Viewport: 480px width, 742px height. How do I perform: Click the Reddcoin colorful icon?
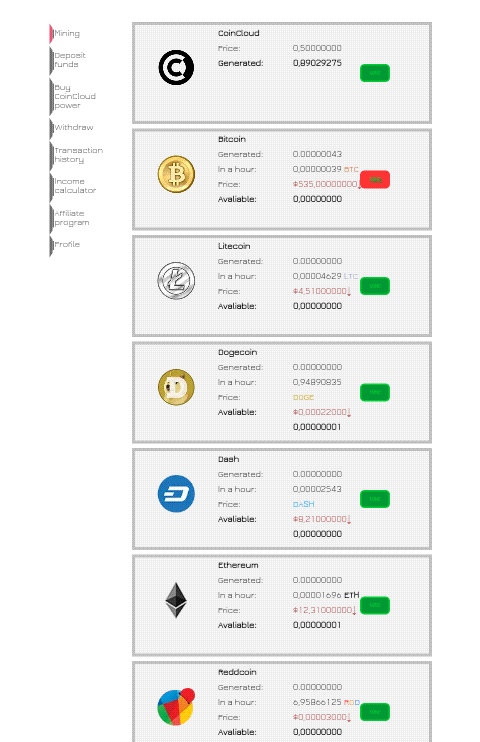click(x=176, y=707)
